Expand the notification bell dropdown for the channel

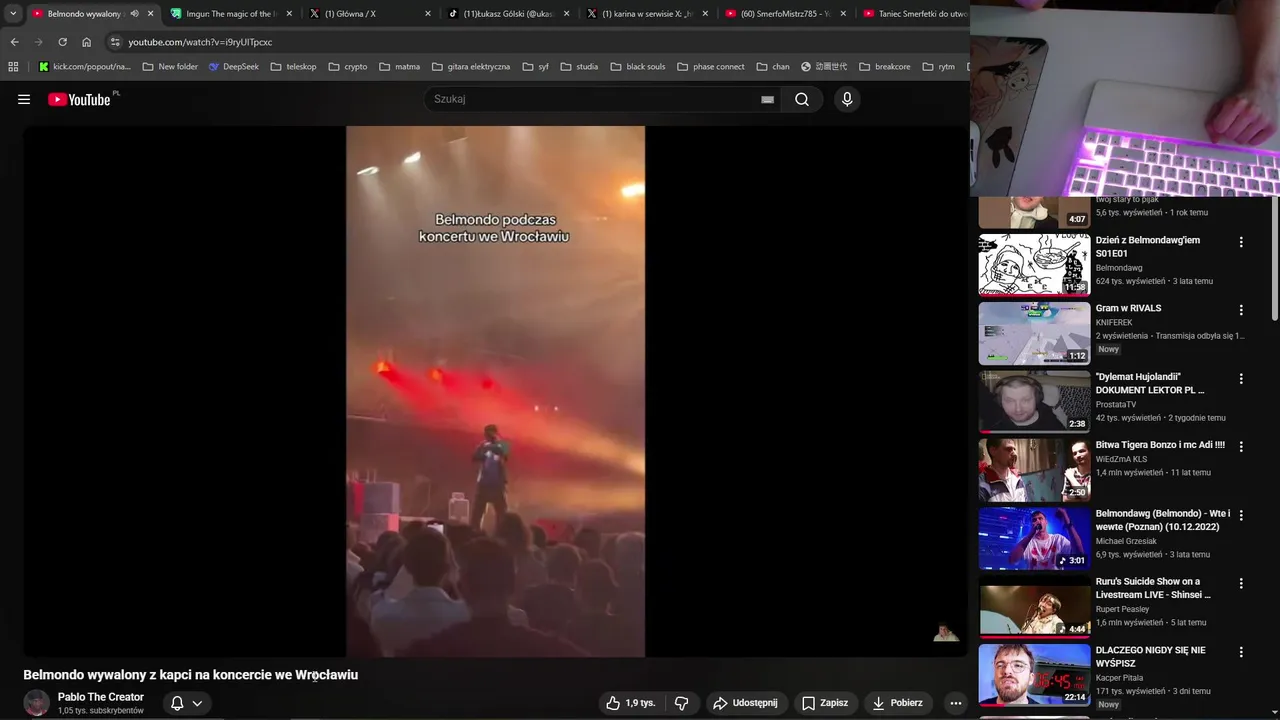click(186, 703)
